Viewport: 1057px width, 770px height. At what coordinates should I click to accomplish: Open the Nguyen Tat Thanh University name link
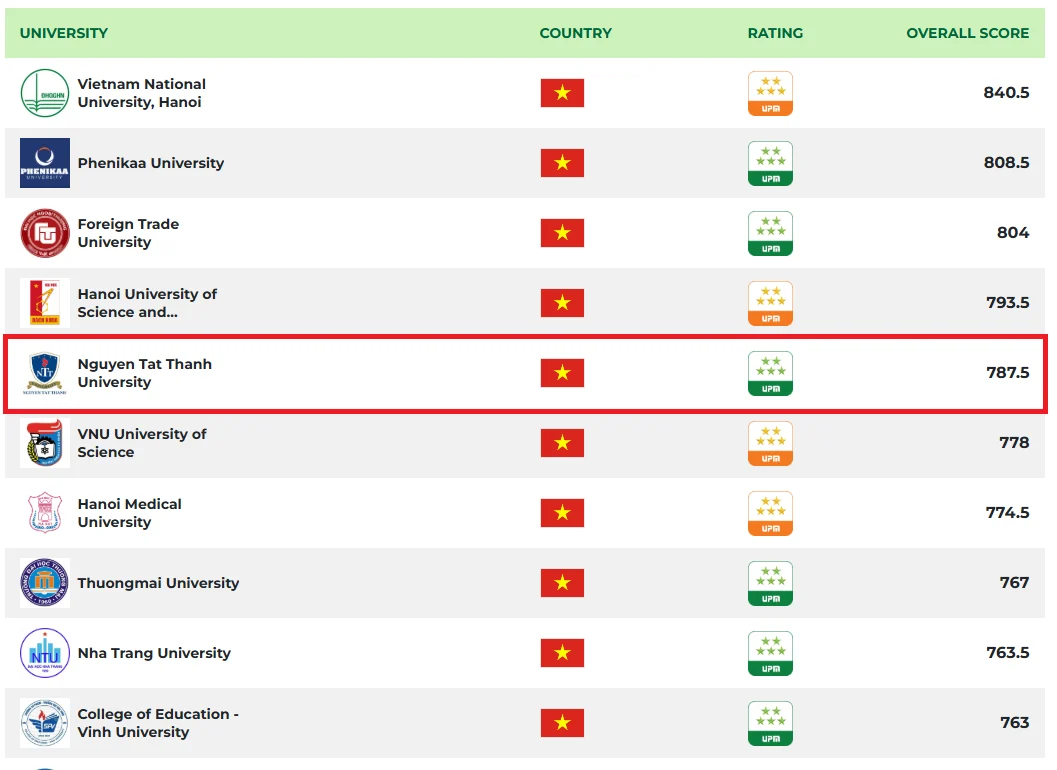[144, 373]
